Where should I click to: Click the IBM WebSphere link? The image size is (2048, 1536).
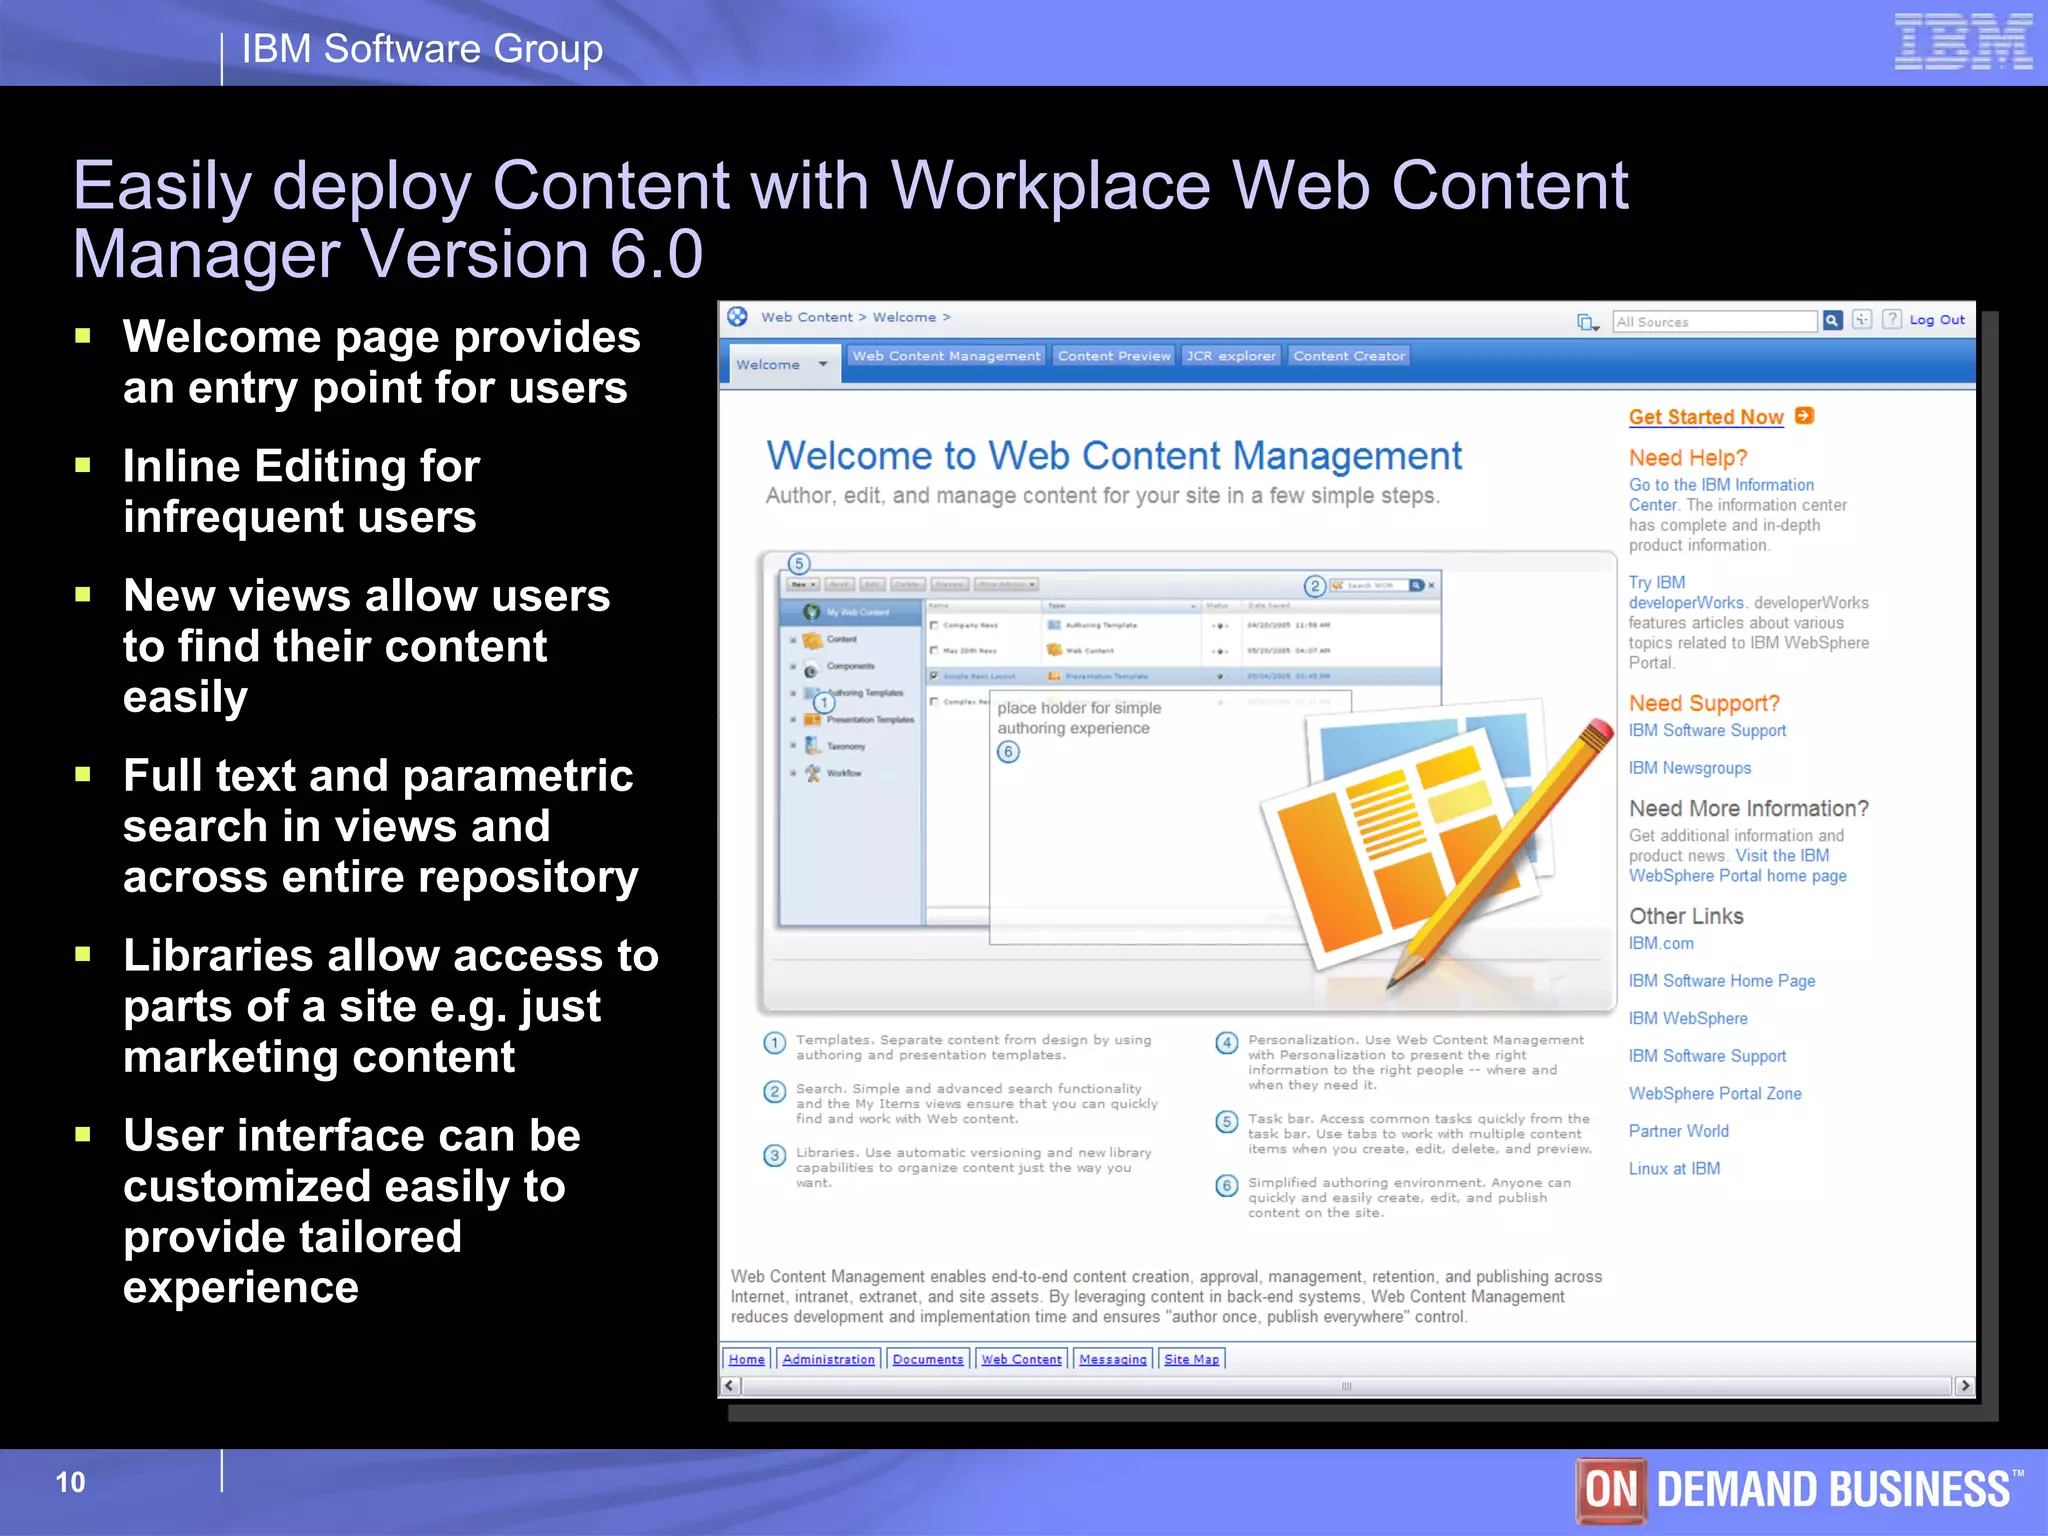click(x=1688, y=1018)
